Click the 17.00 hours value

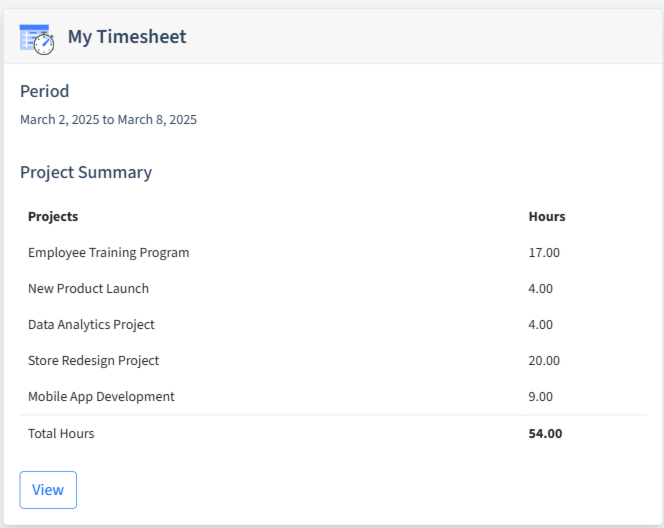click(544, 253)
